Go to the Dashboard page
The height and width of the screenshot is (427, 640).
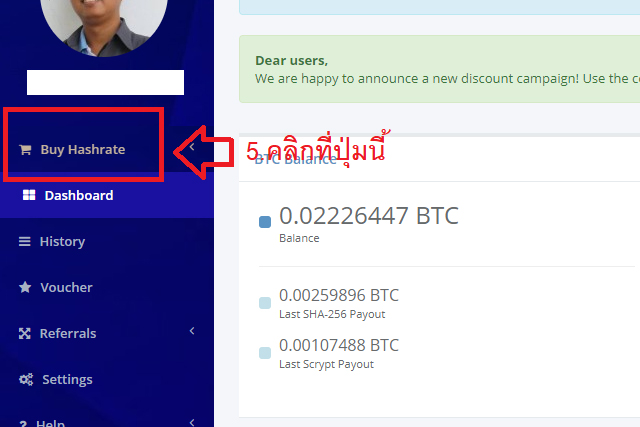pos(79,196)
